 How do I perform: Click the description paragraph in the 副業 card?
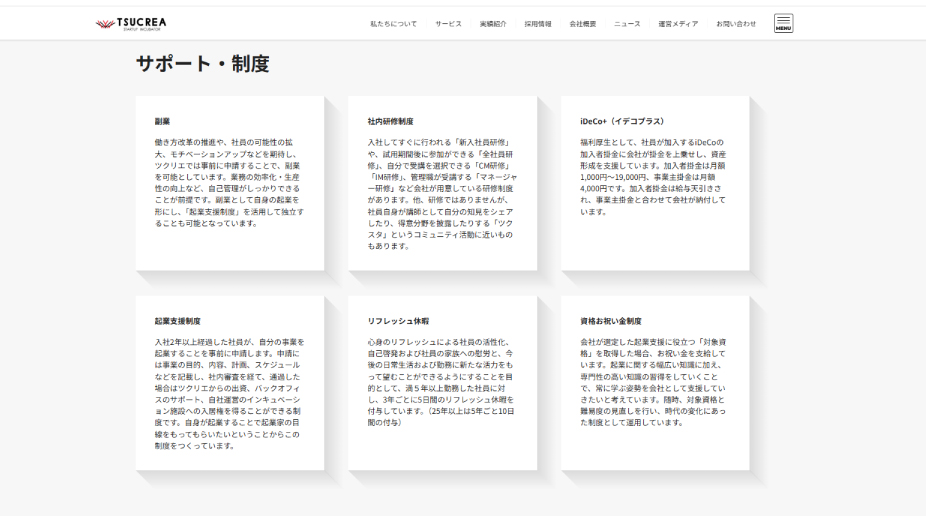tap(229, 182)
